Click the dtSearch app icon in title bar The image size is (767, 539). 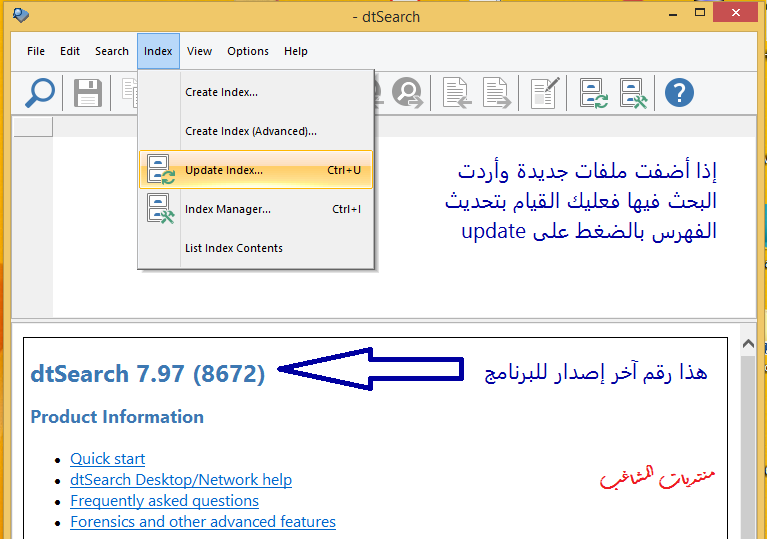coord(21,15)
